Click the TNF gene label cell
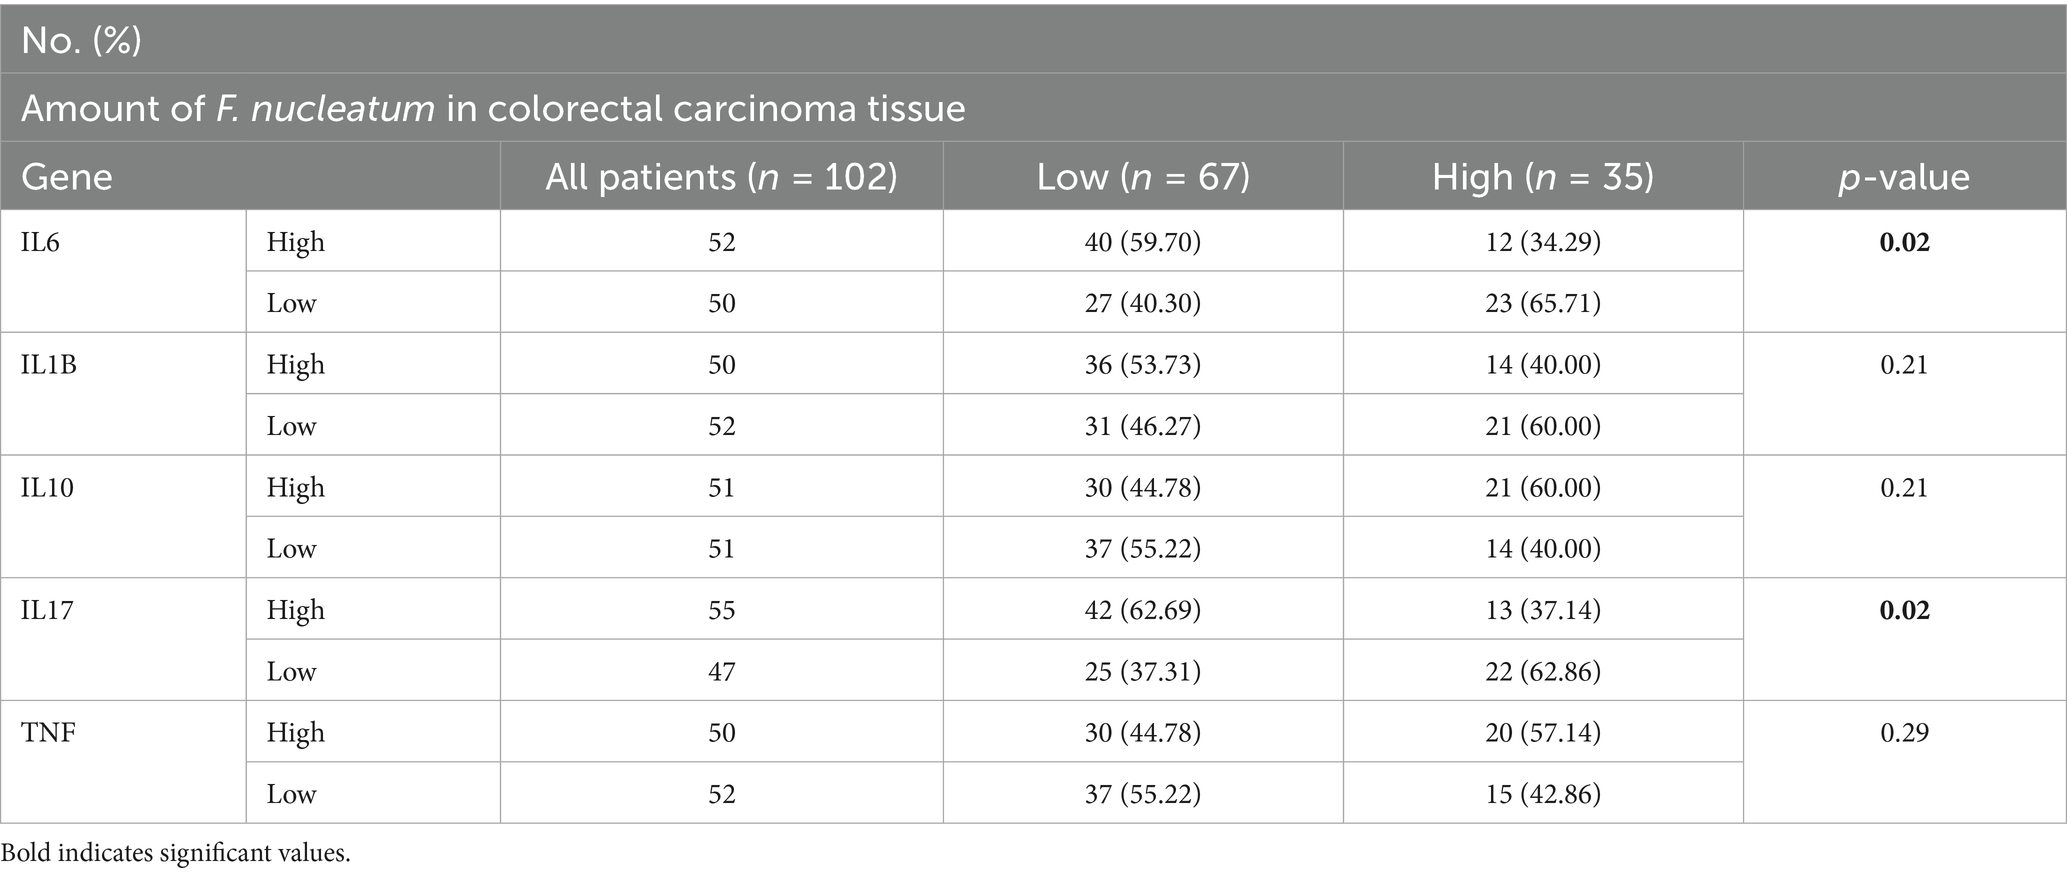 click(49, 733)
